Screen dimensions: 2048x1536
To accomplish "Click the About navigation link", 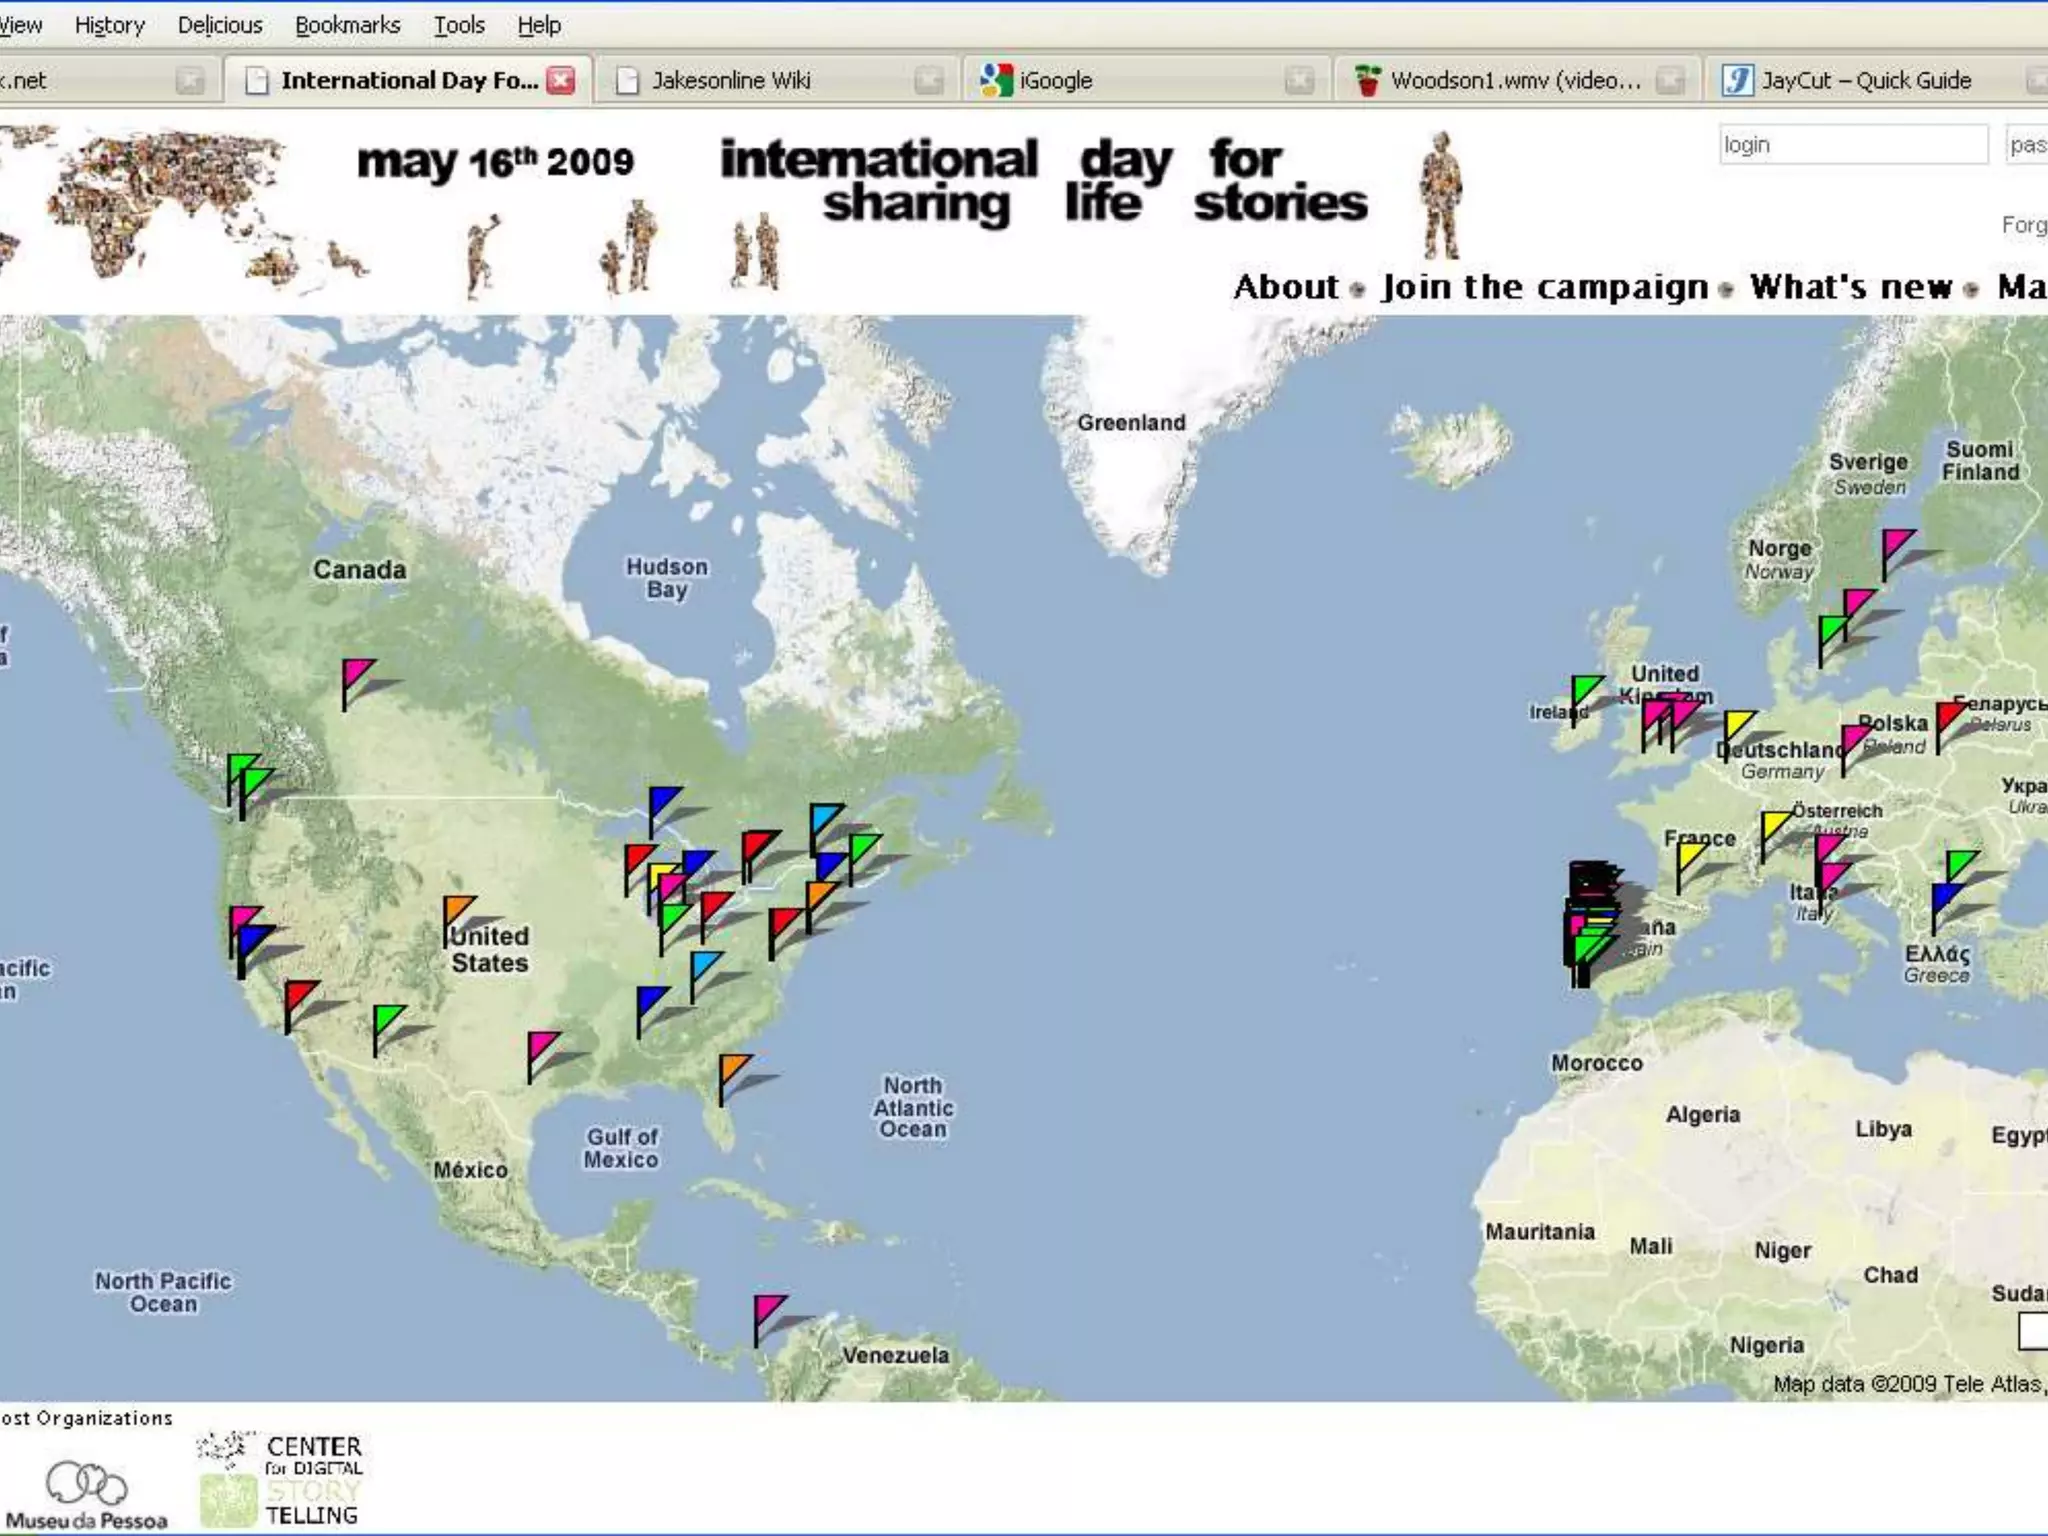I will point(1285,287).
